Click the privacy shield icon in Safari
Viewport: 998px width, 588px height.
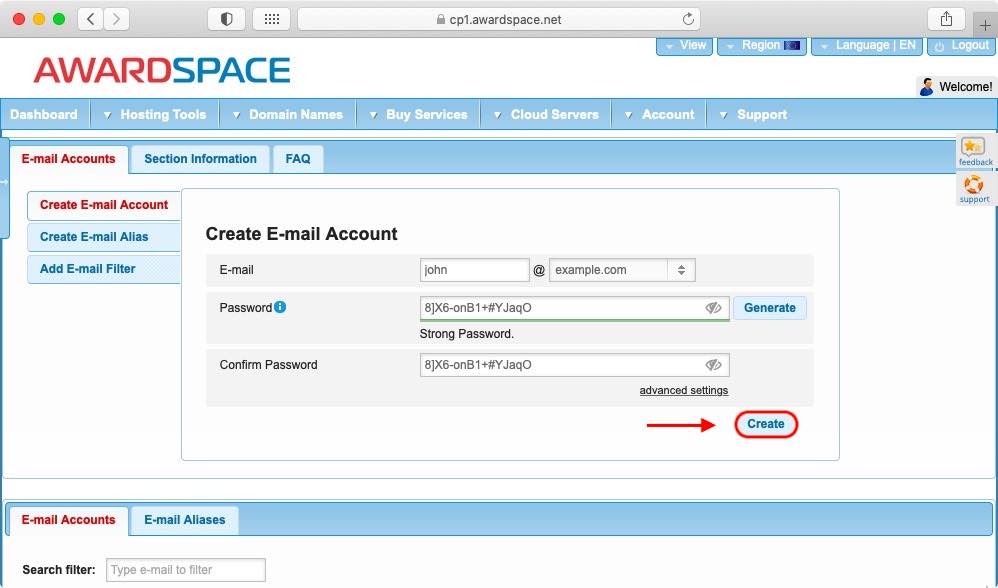coord(225,18)
